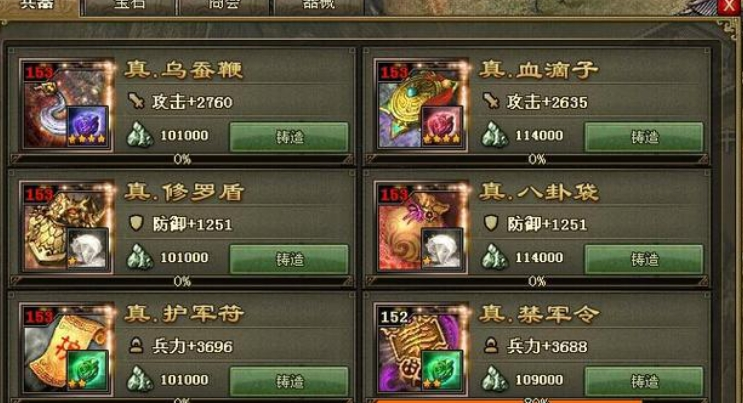
Task: Forge 真.护军符 using its 铸造 button
Action: click(x=289, y=381)
